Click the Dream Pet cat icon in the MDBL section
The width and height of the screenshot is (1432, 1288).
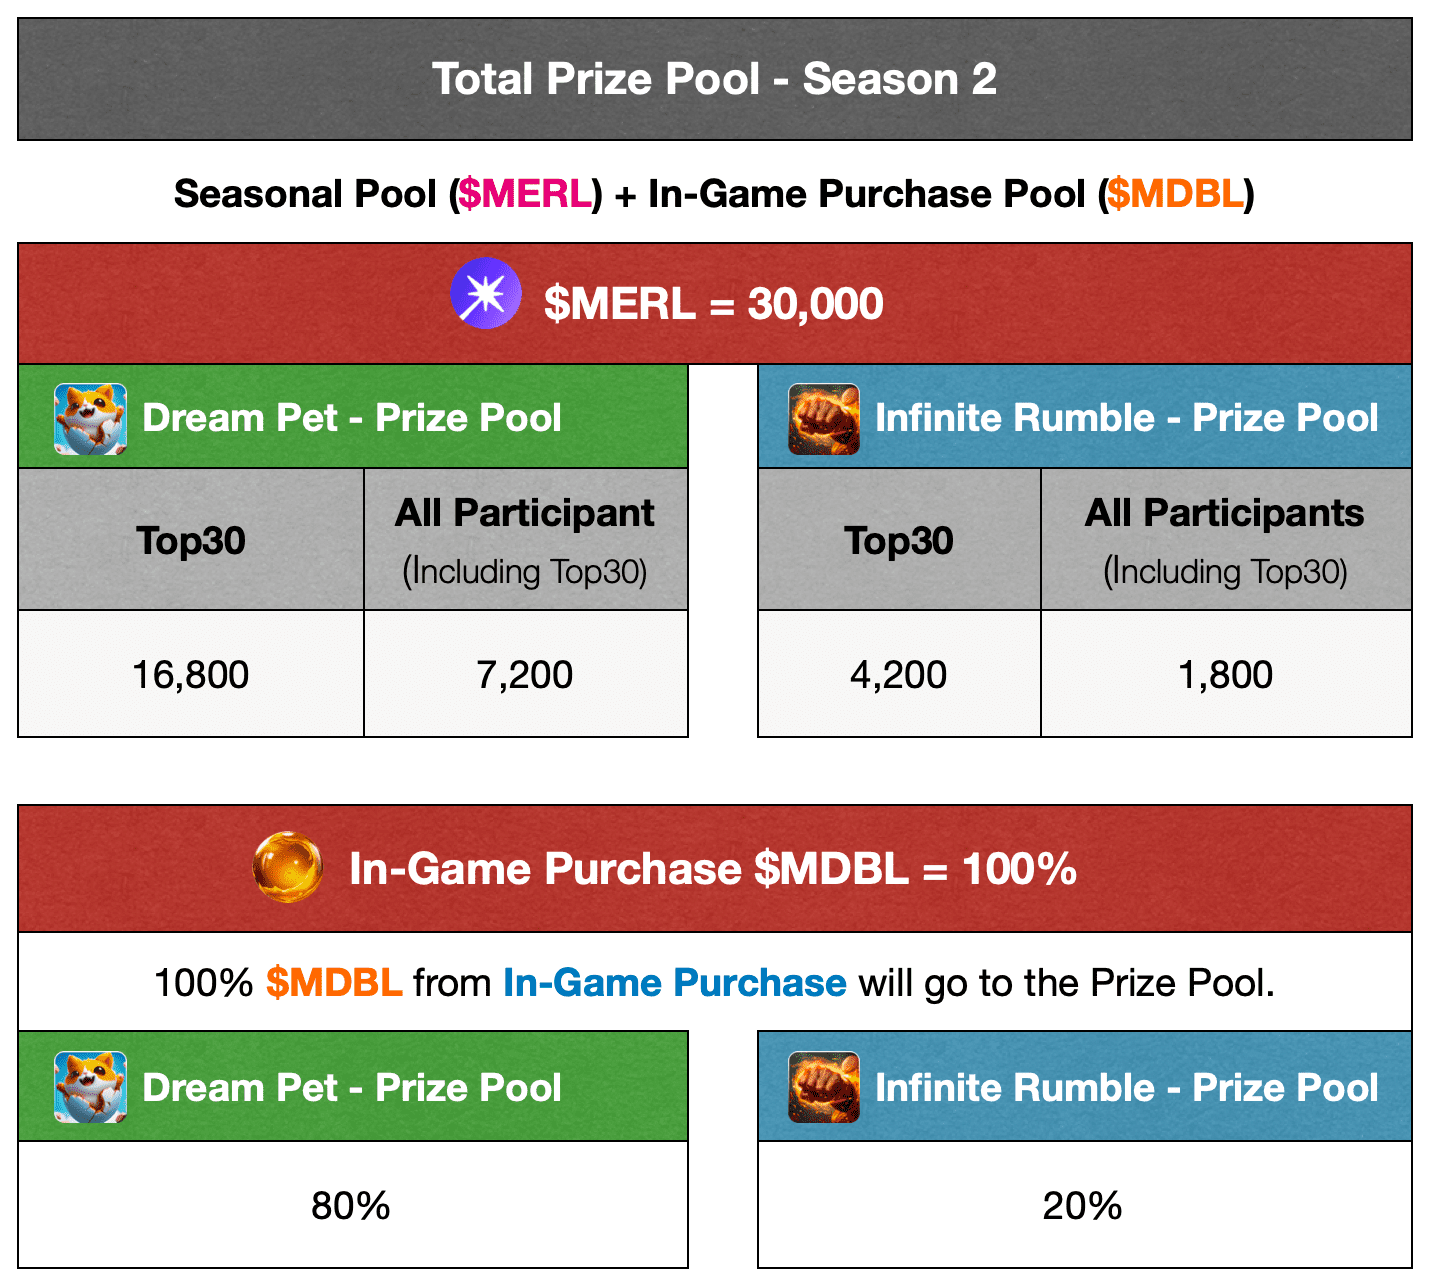point(90,1087)
